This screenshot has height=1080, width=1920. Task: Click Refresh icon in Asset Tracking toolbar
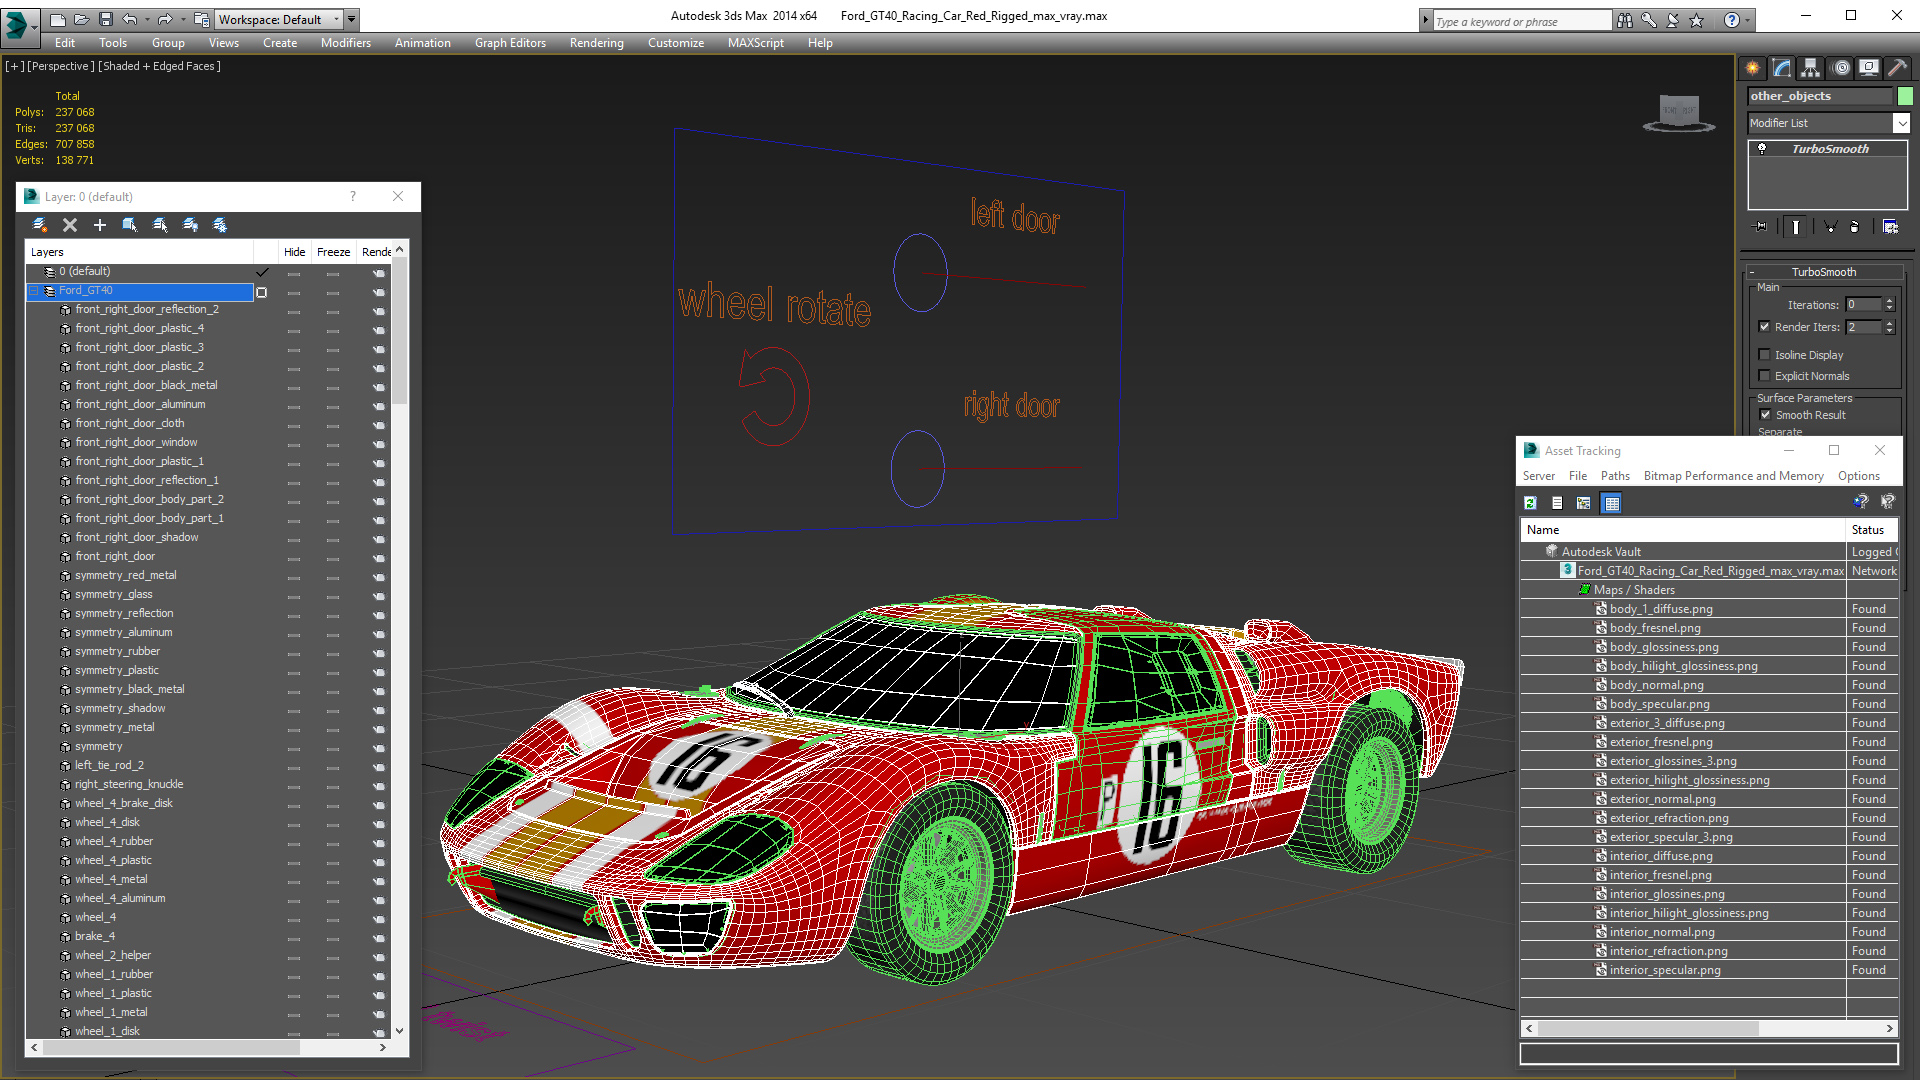[1530, 503]
